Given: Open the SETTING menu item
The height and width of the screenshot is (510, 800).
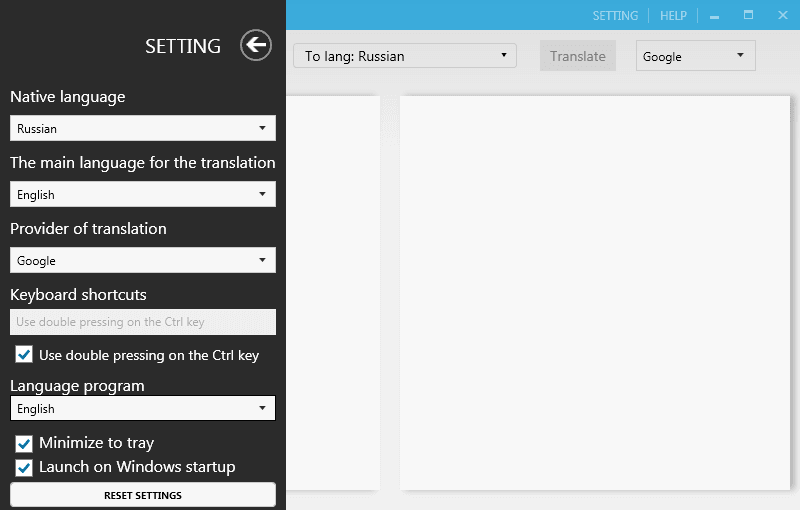Looking at the screenshot, I should click(615, 16).
